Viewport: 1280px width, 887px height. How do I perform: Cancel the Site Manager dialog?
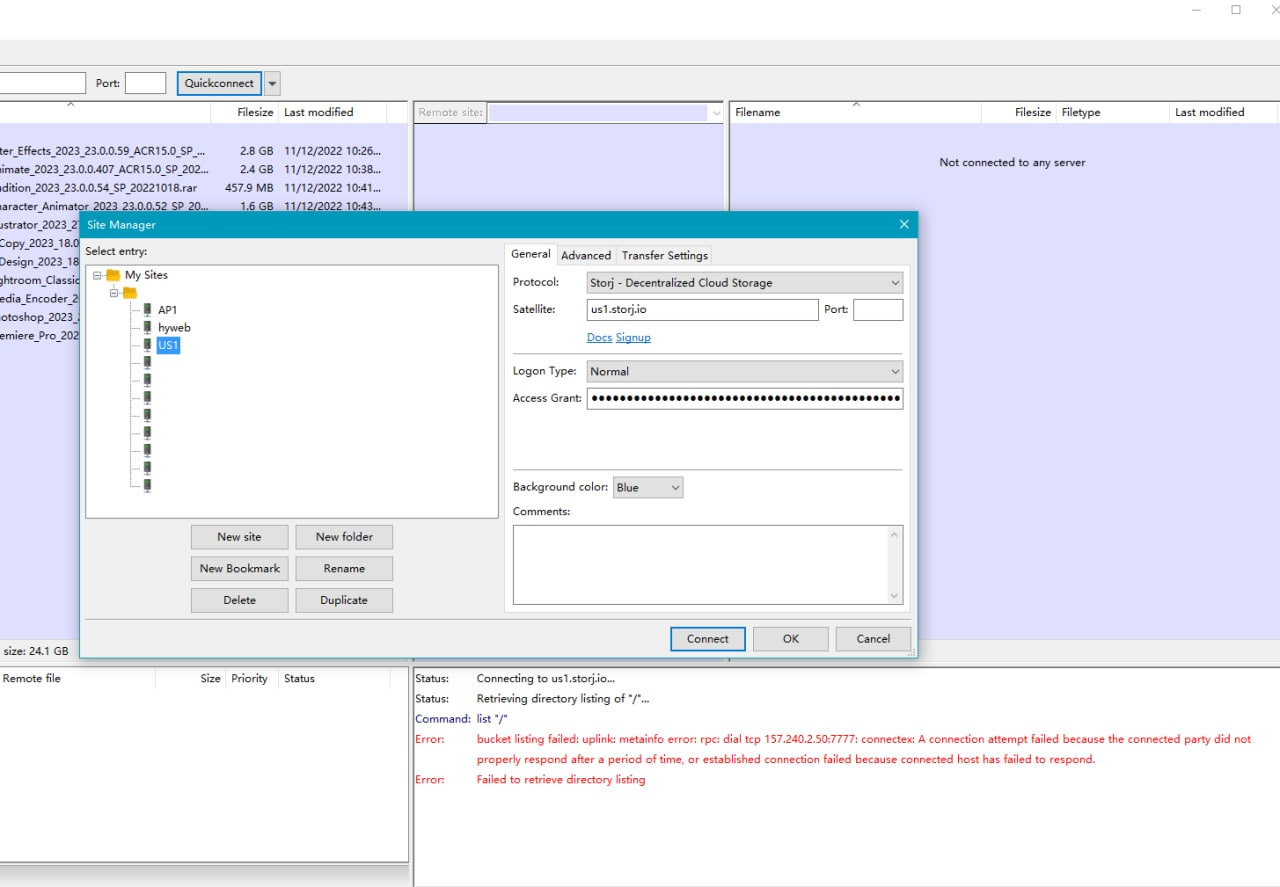coord(873,639)
